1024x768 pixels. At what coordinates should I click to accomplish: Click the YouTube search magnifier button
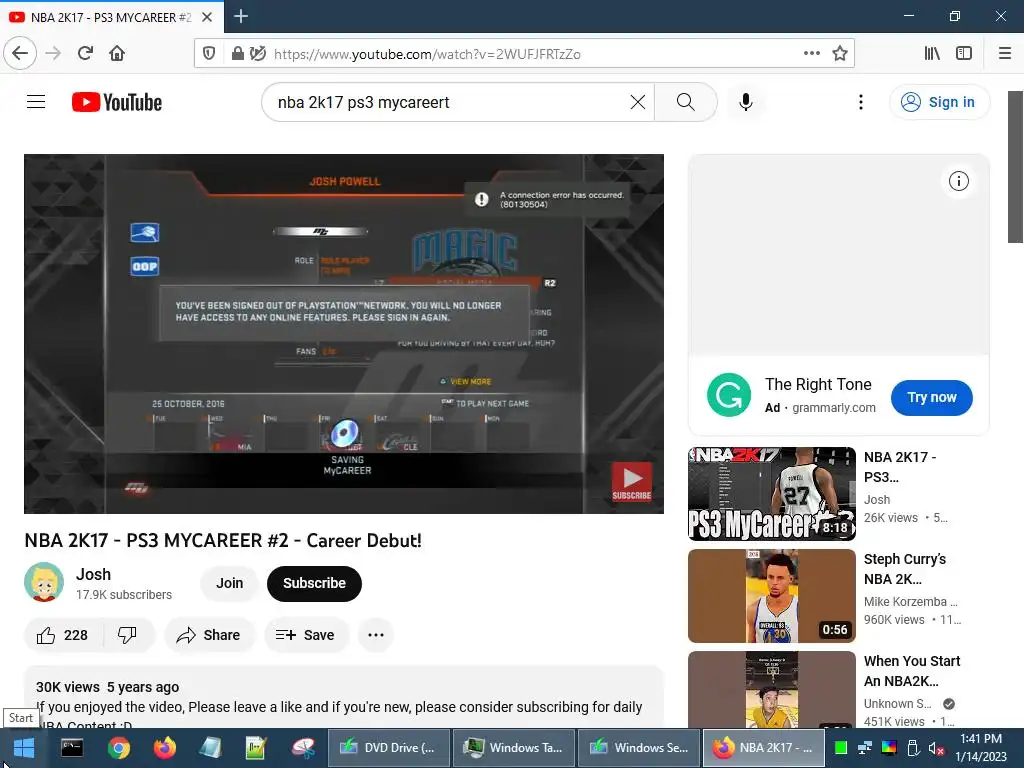(686, 103)
